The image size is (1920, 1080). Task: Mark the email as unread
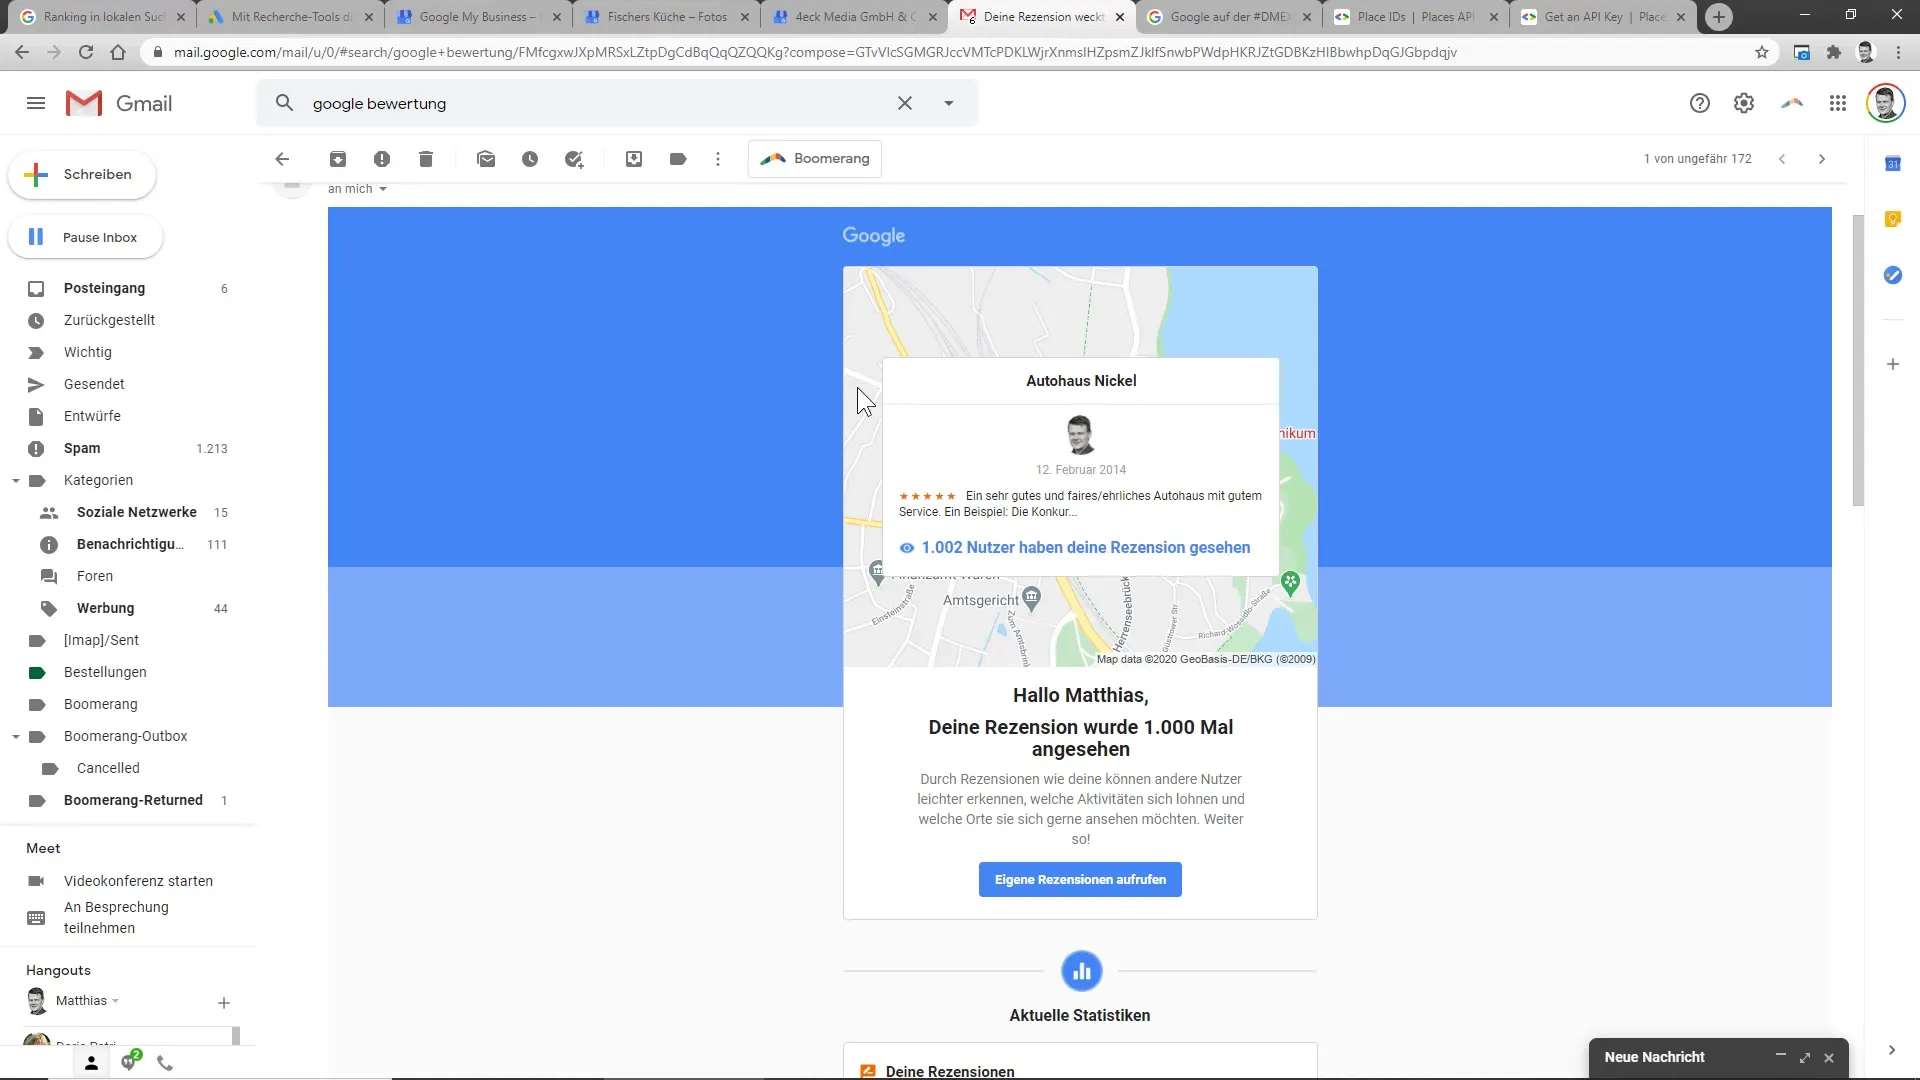[486, 159]
